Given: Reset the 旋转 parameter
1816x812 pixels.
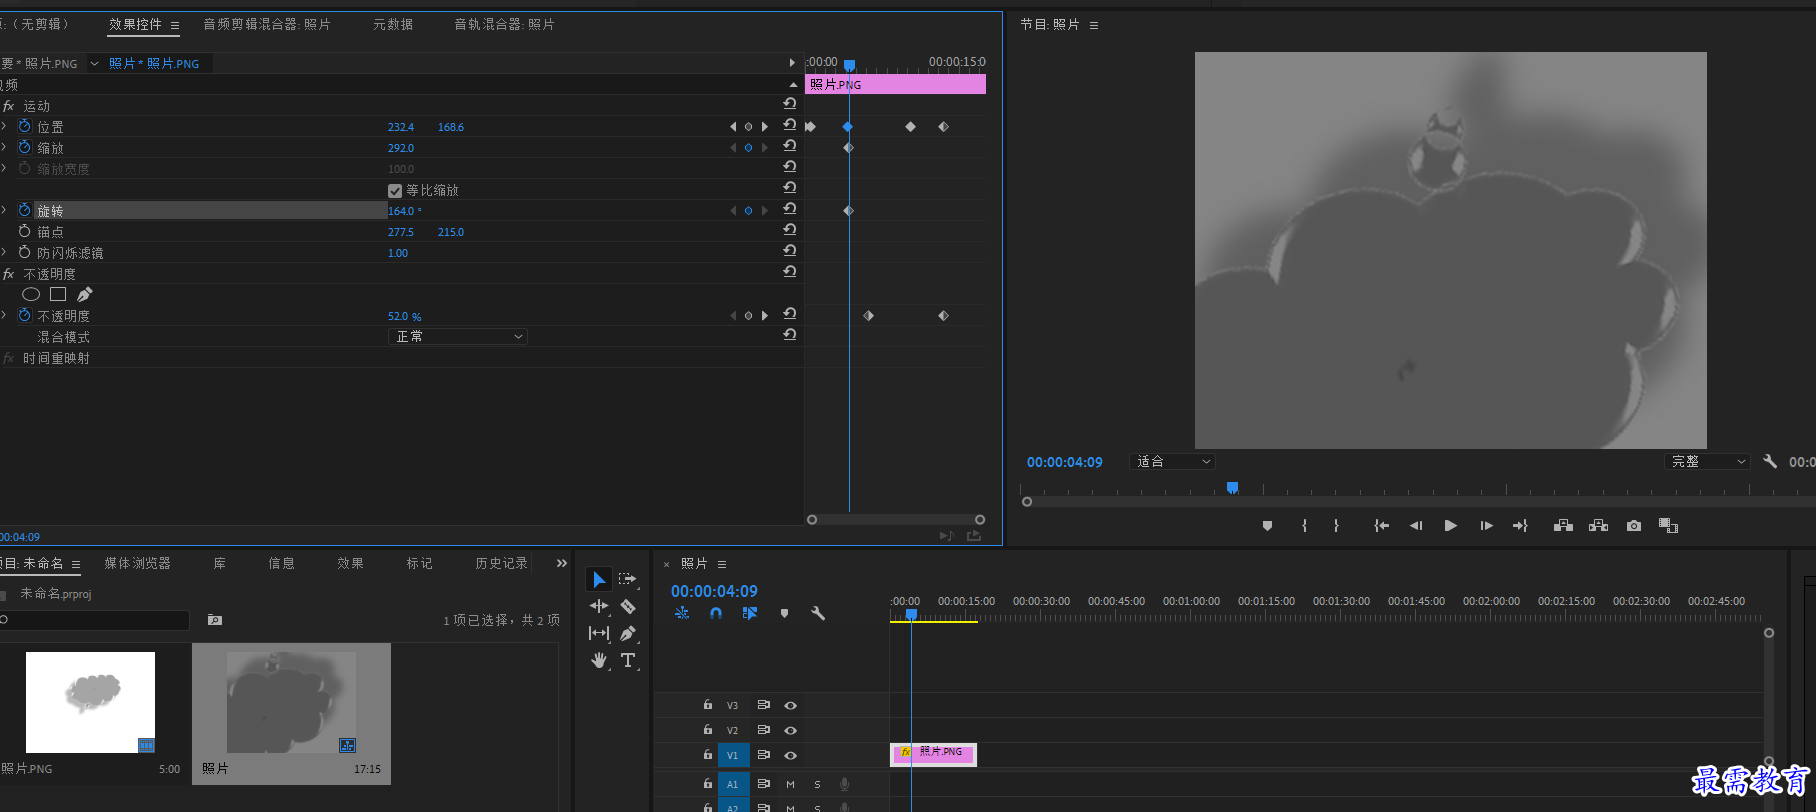Looking at the screenshot, I should coord(790,209).
